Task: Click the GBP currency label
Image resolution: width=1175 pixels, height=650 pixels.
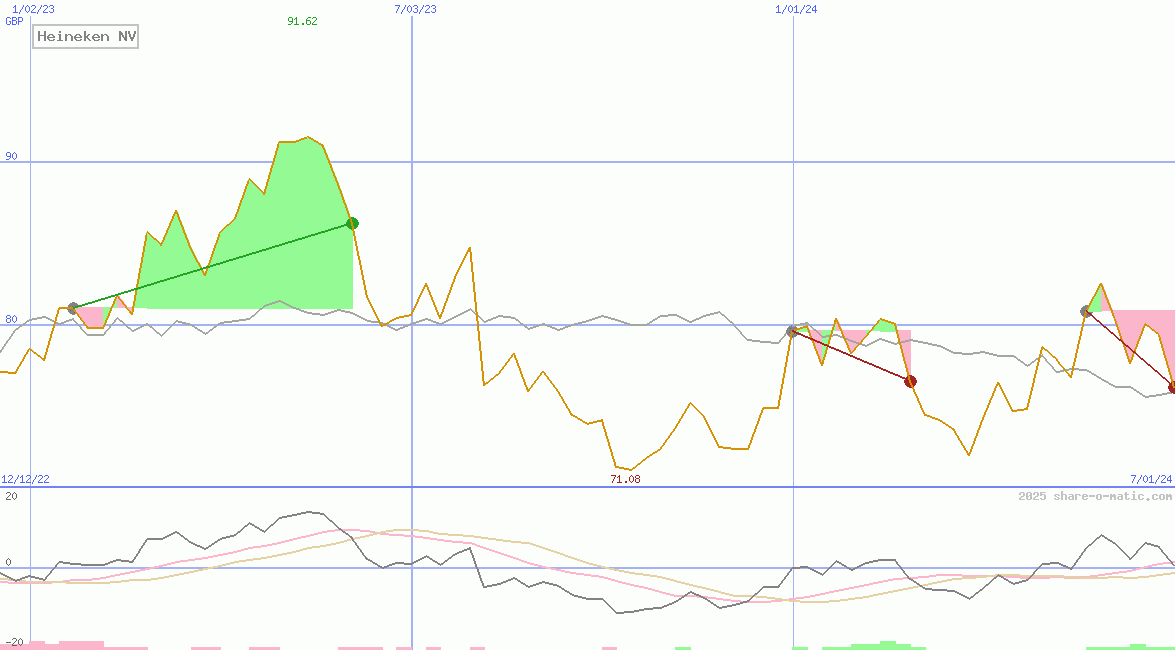Action: click(x=14, y=21)
